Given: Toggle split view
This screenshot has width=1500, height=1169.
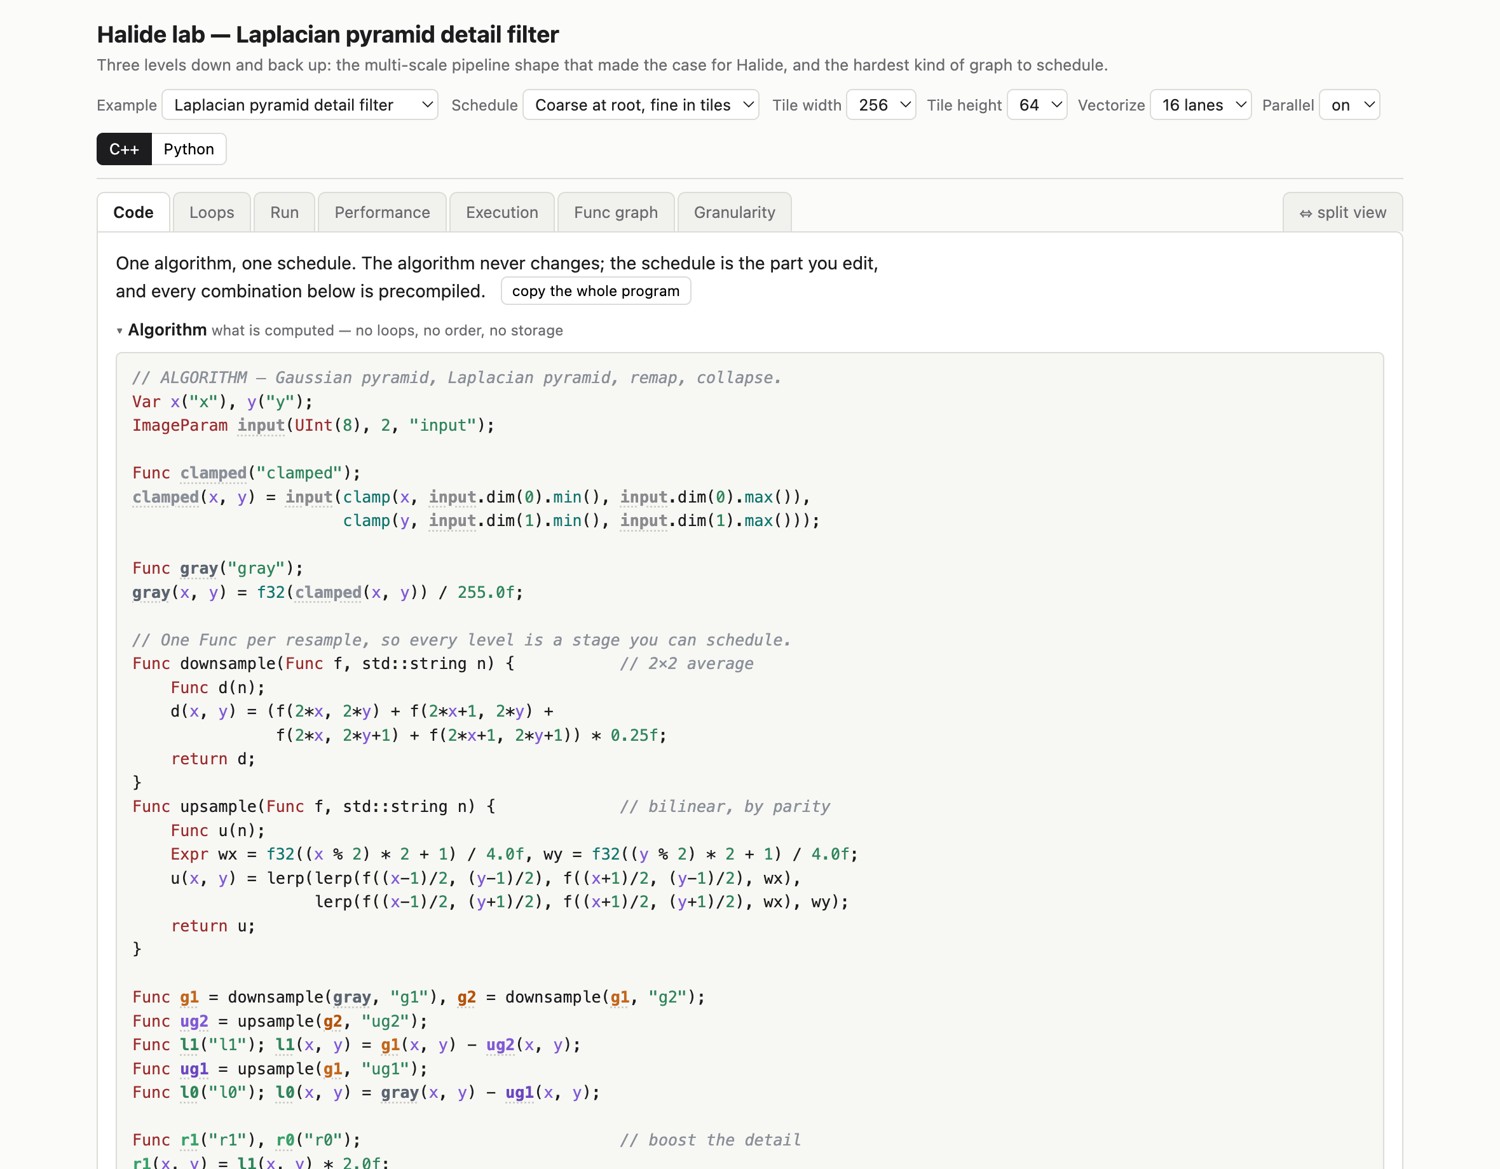Looking at the screenshot, I should (x=1343, y=212).
